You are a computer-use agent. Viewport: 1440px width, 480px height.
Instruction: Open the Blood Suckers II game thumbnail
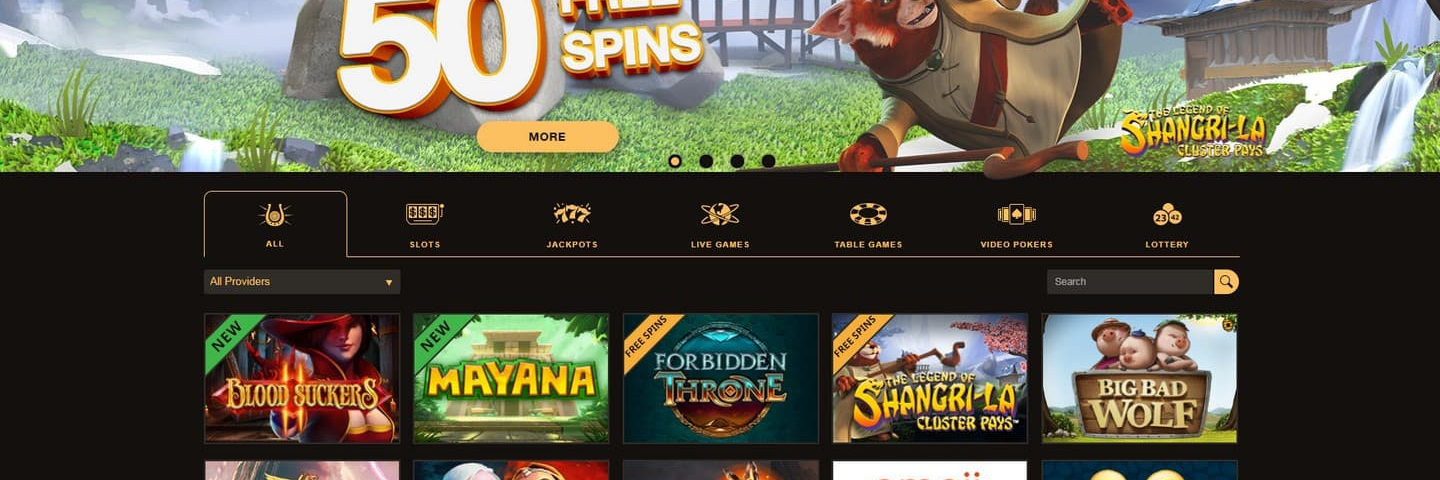coord(302,378)
